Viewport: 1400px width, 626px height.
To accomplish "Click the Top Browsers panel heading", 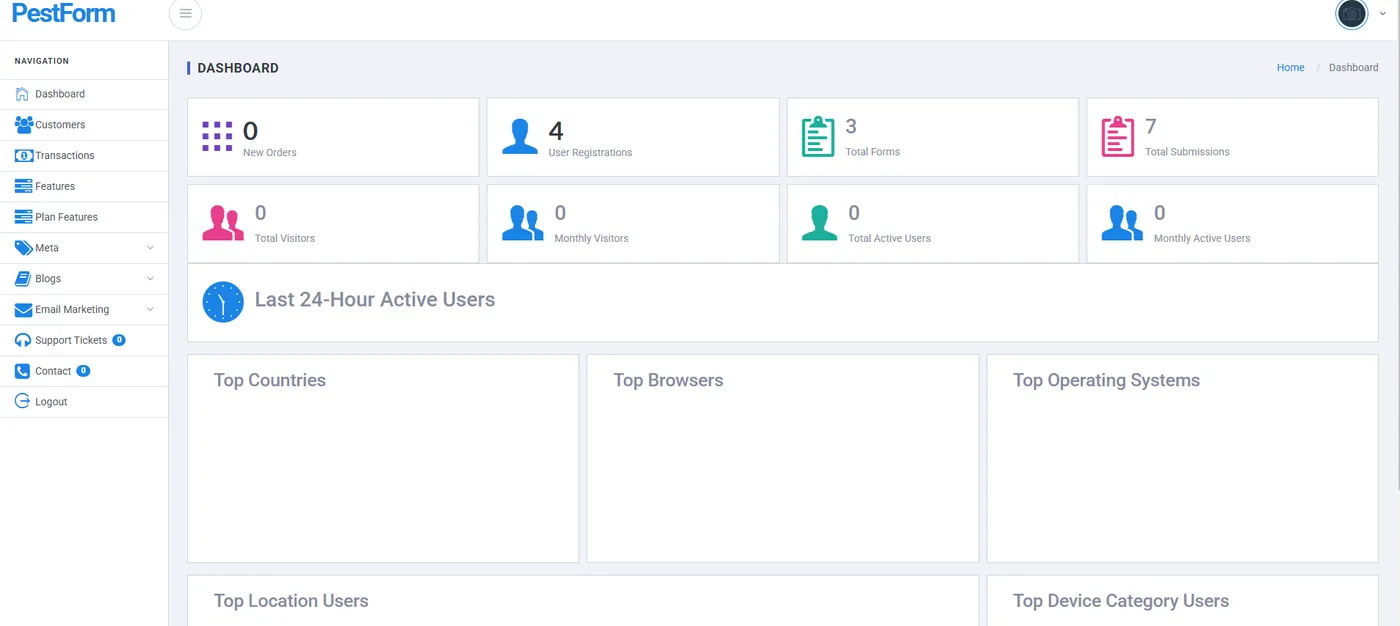I will coord(668,380).
